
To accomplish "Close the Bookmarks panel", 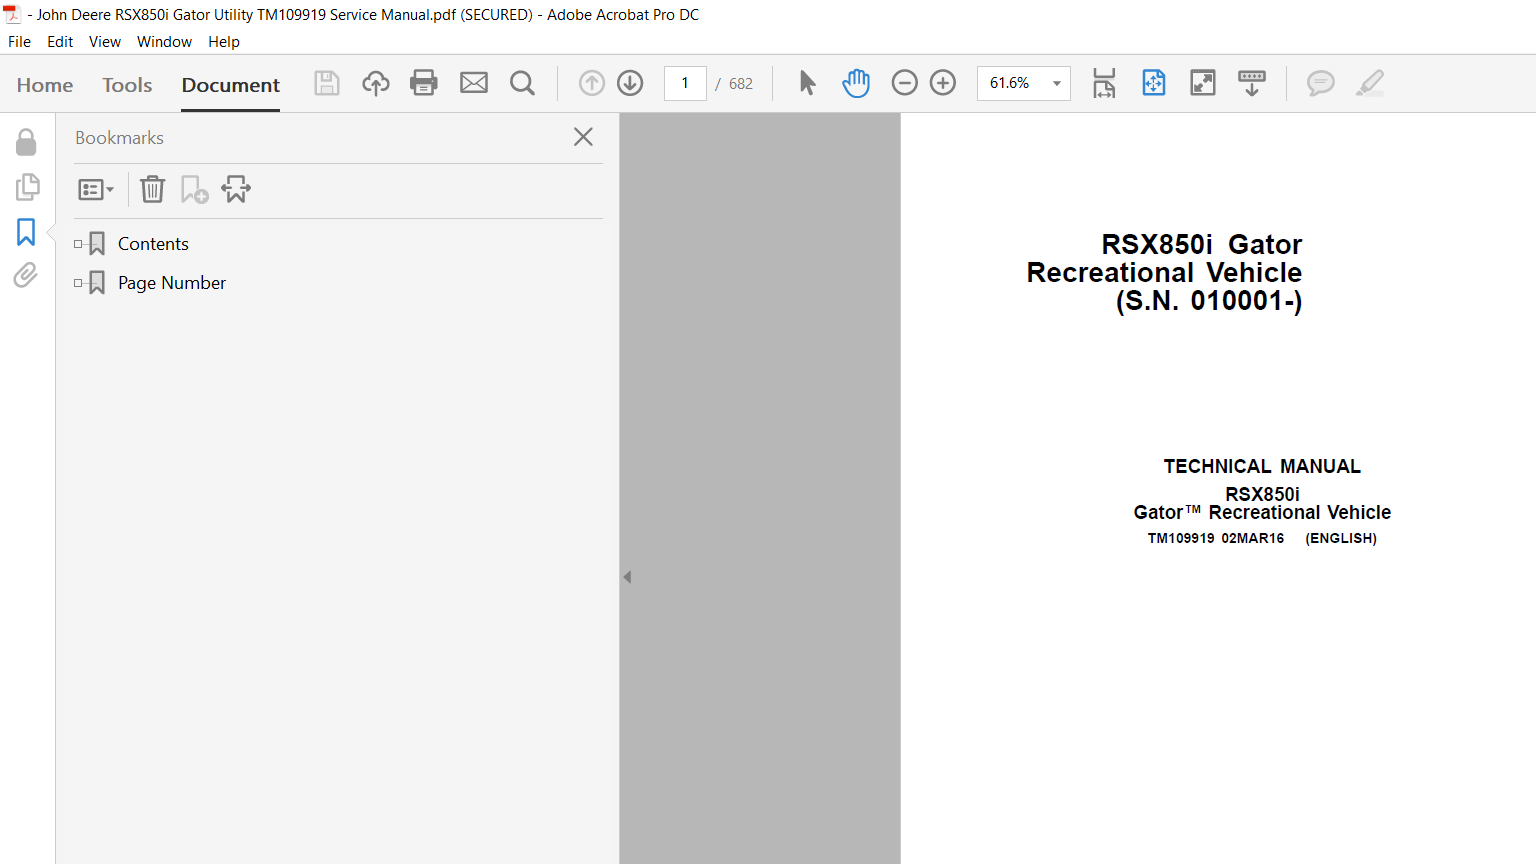I will pyautogui.click(x=583, y=137).
